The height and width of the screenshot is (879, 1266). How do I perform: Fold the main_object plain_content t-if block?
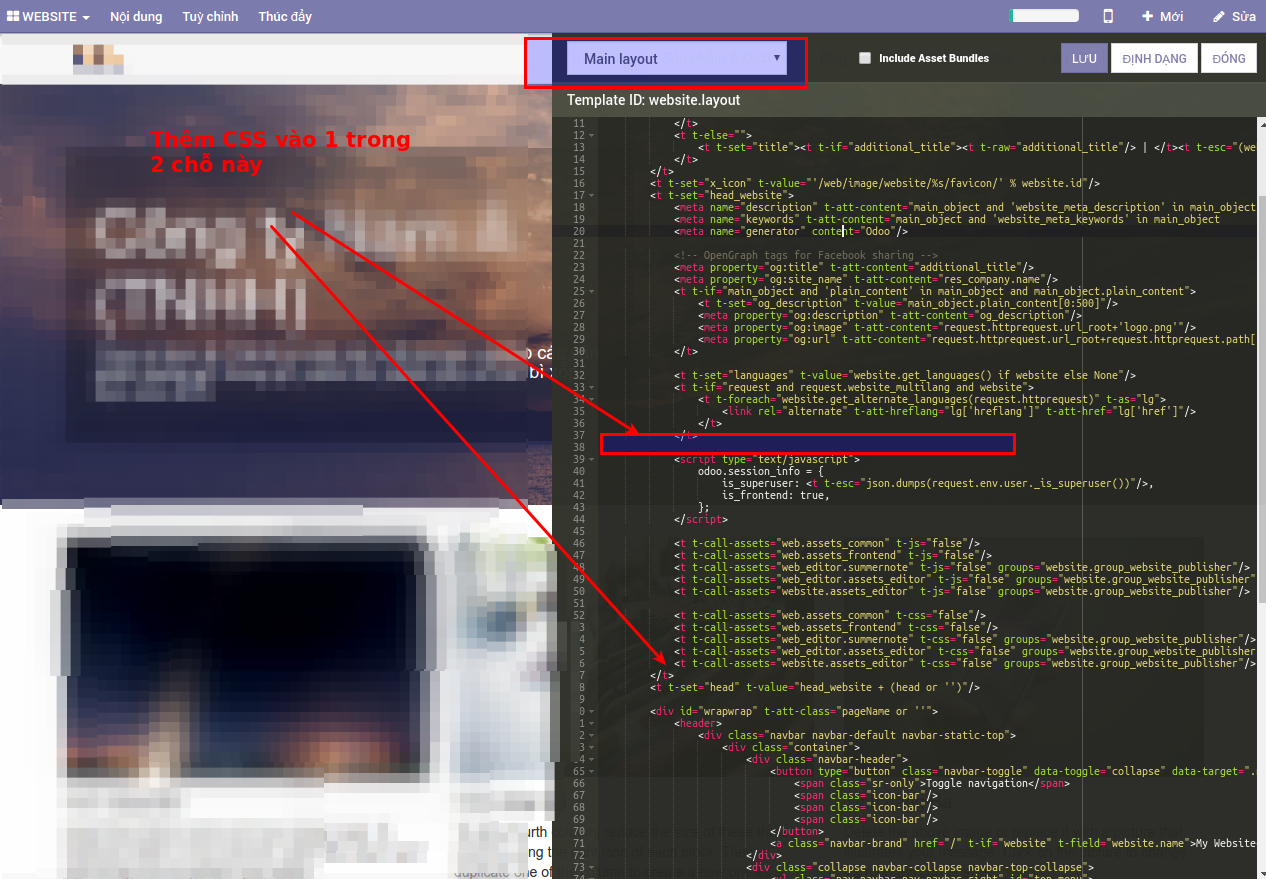pyautogui.click(x=591, y=291)
